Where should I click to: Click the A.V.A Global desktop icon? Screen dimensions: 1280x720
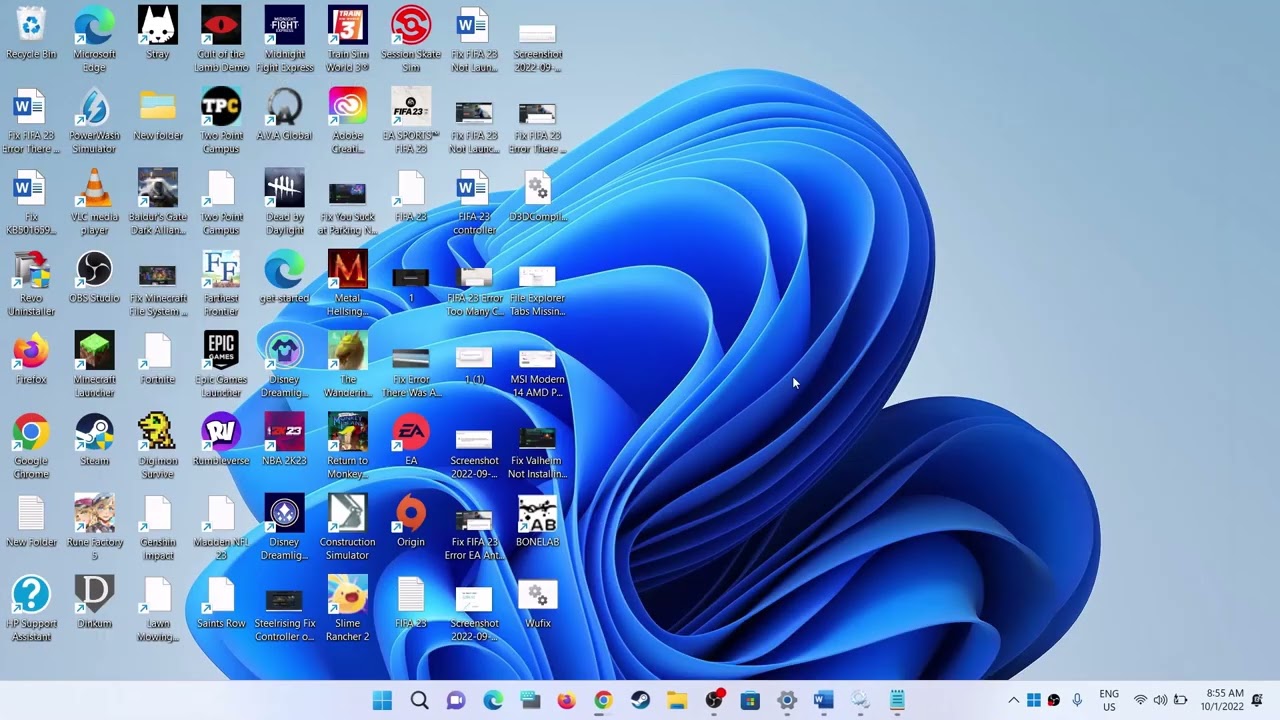(x=284, y=114)
